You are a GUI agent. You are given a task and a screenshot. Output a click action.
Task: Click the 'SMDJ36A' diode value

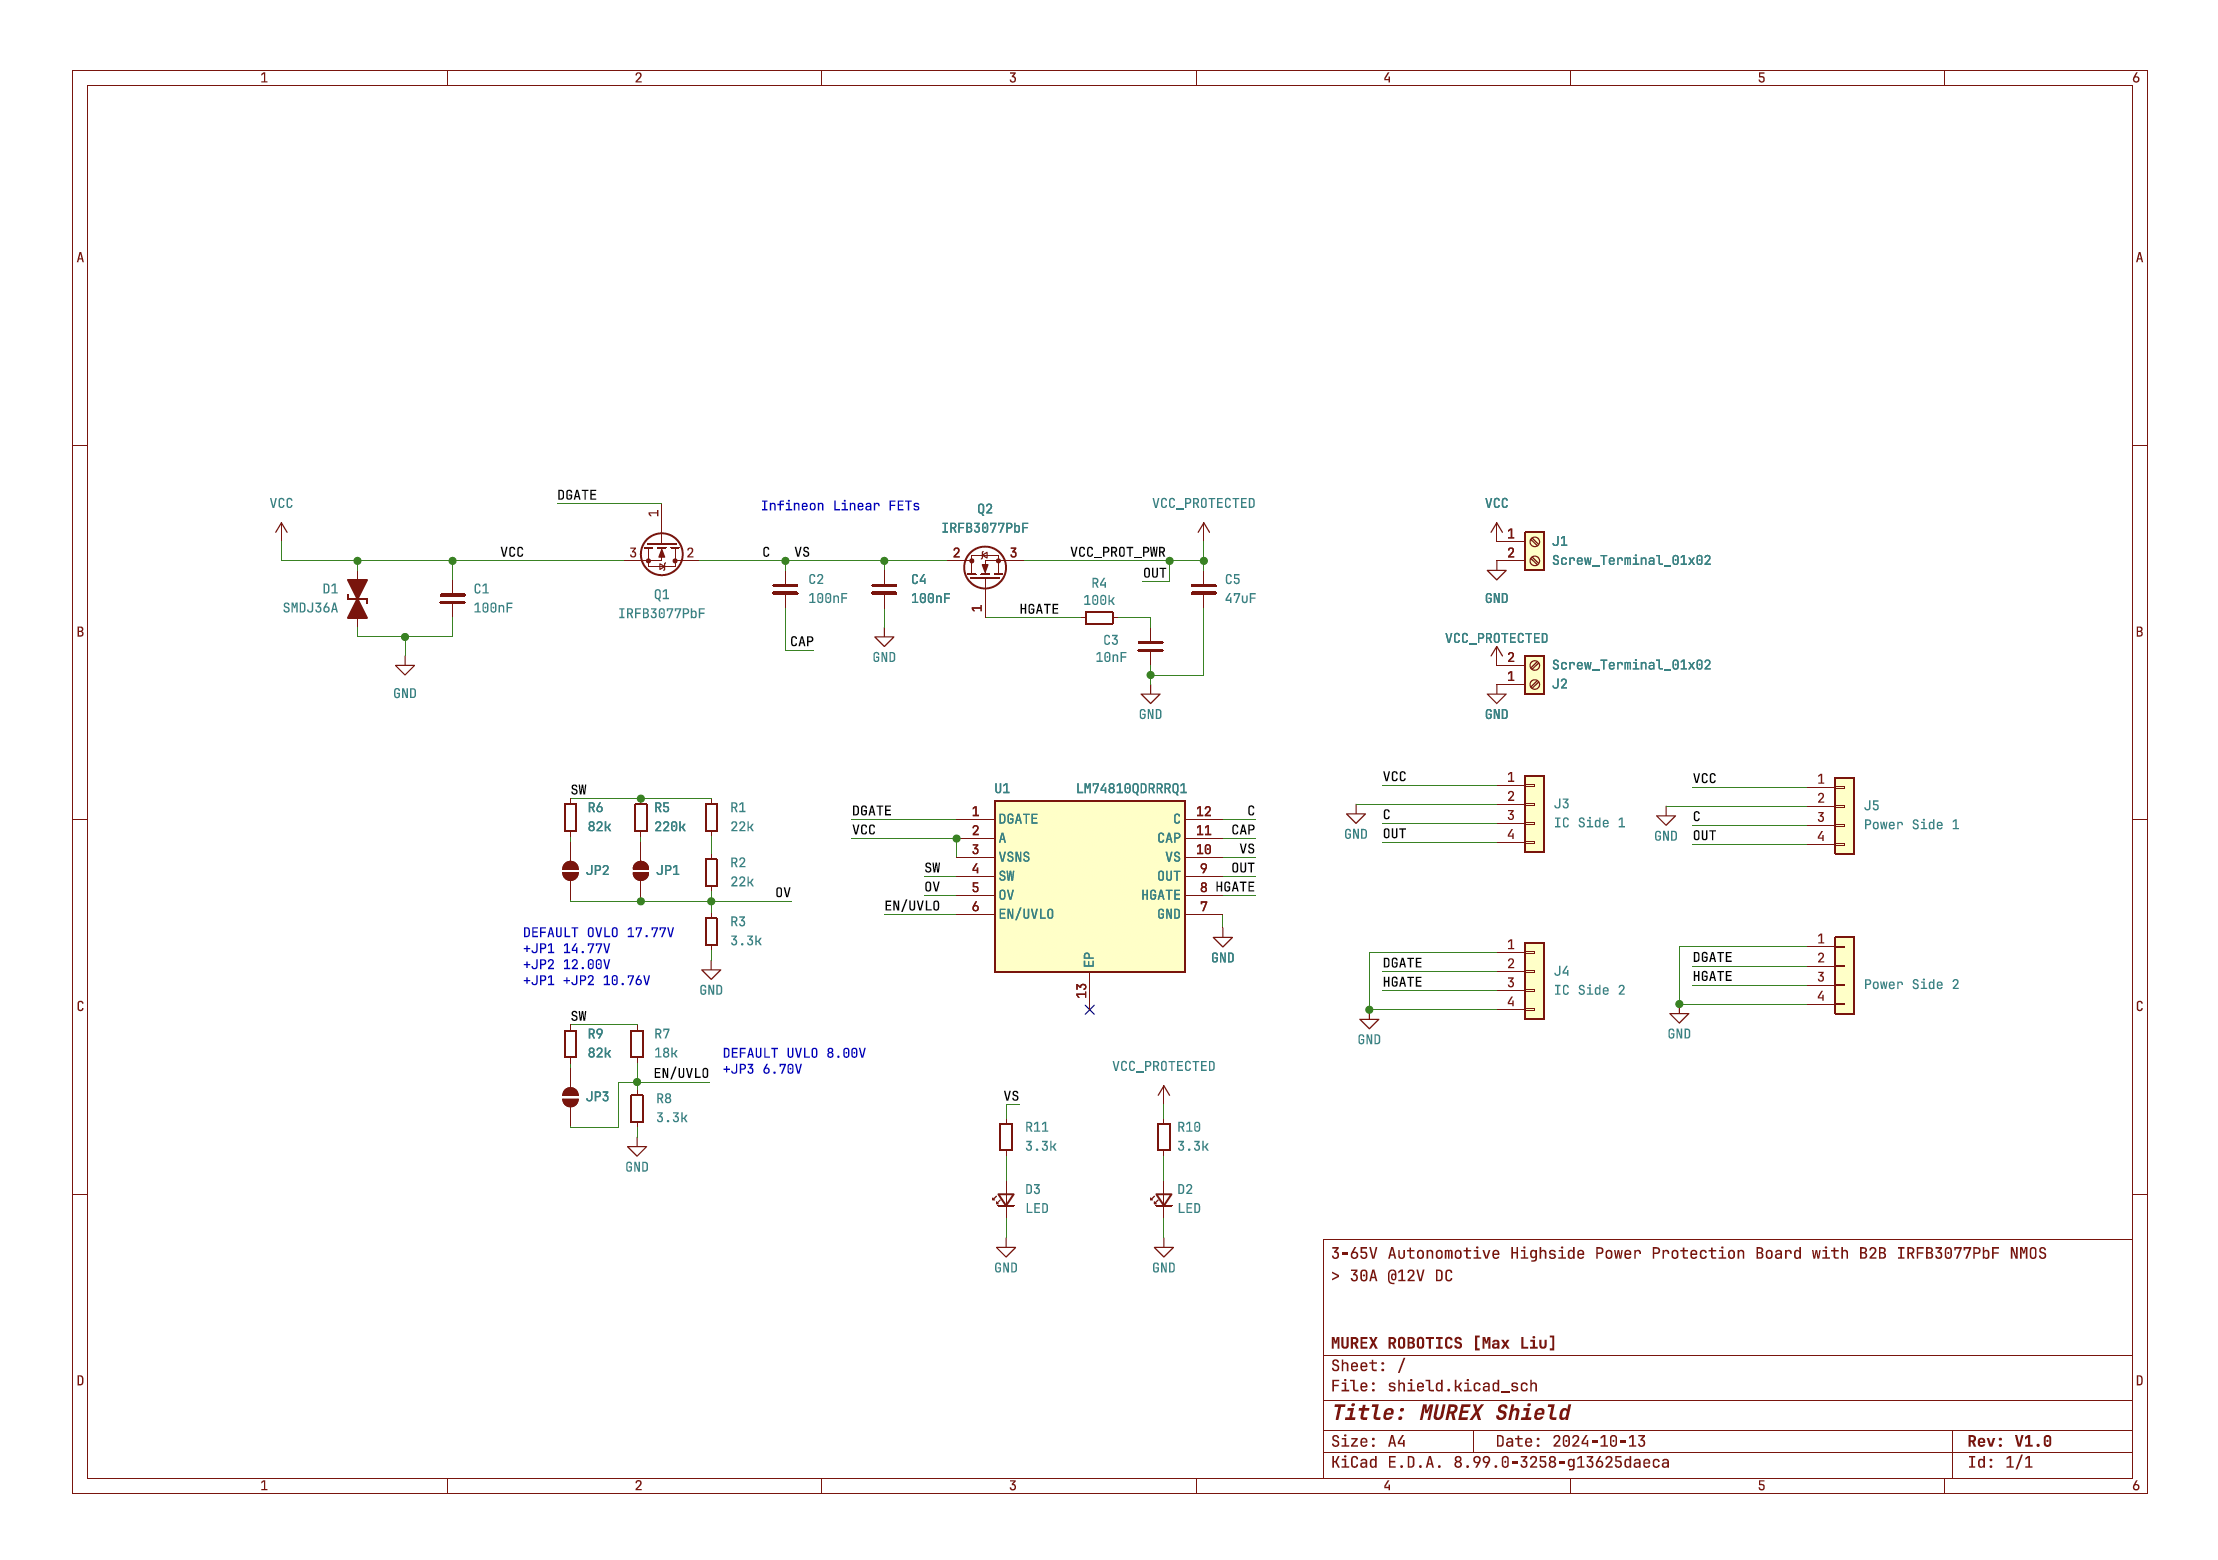[310, 608]
